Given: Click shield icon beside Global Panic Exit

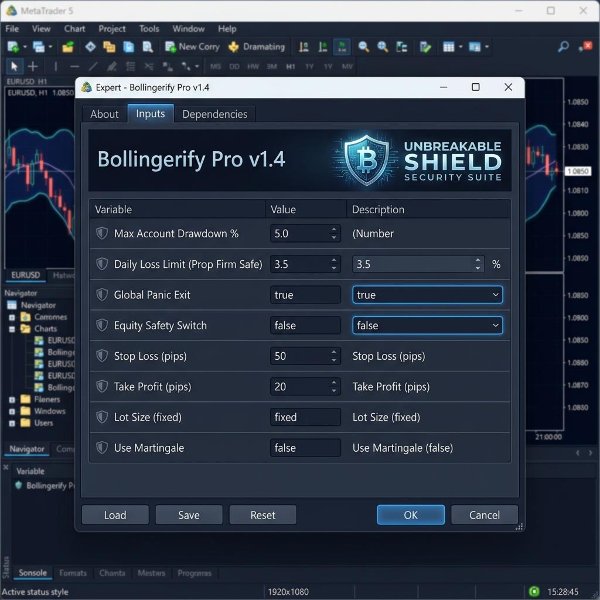Looking at the screenshot, I should 102,295.
